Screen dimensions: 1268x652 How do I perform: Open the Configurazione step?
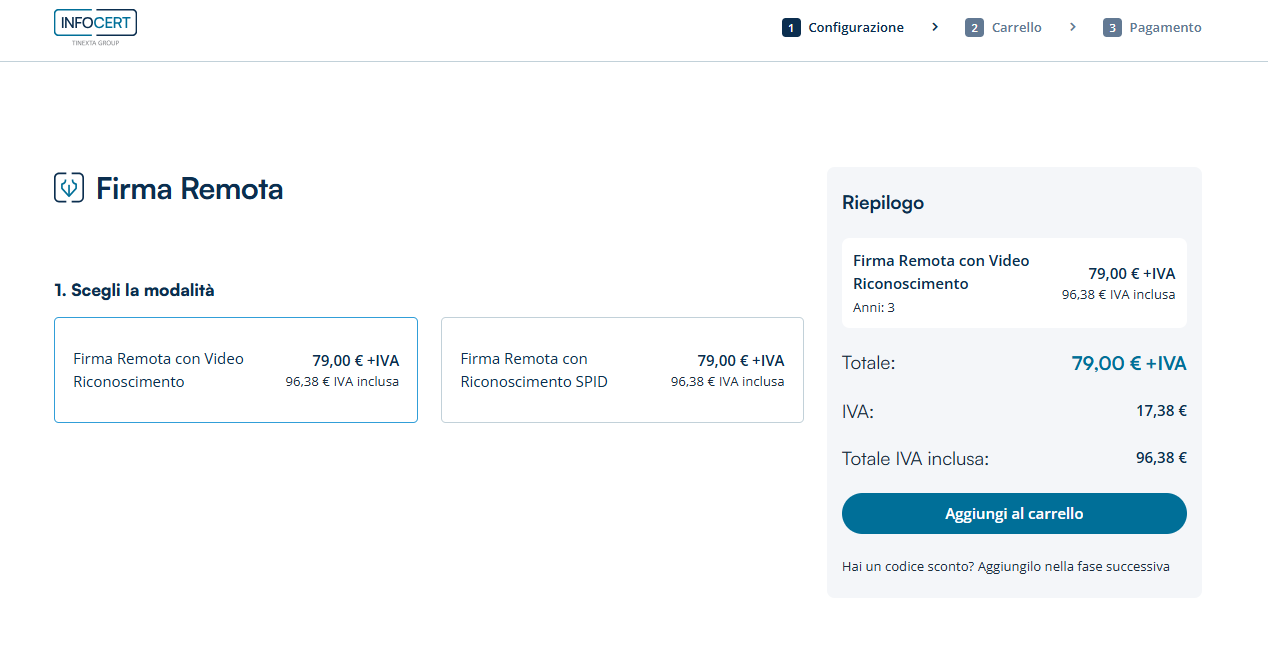[855, 28]
